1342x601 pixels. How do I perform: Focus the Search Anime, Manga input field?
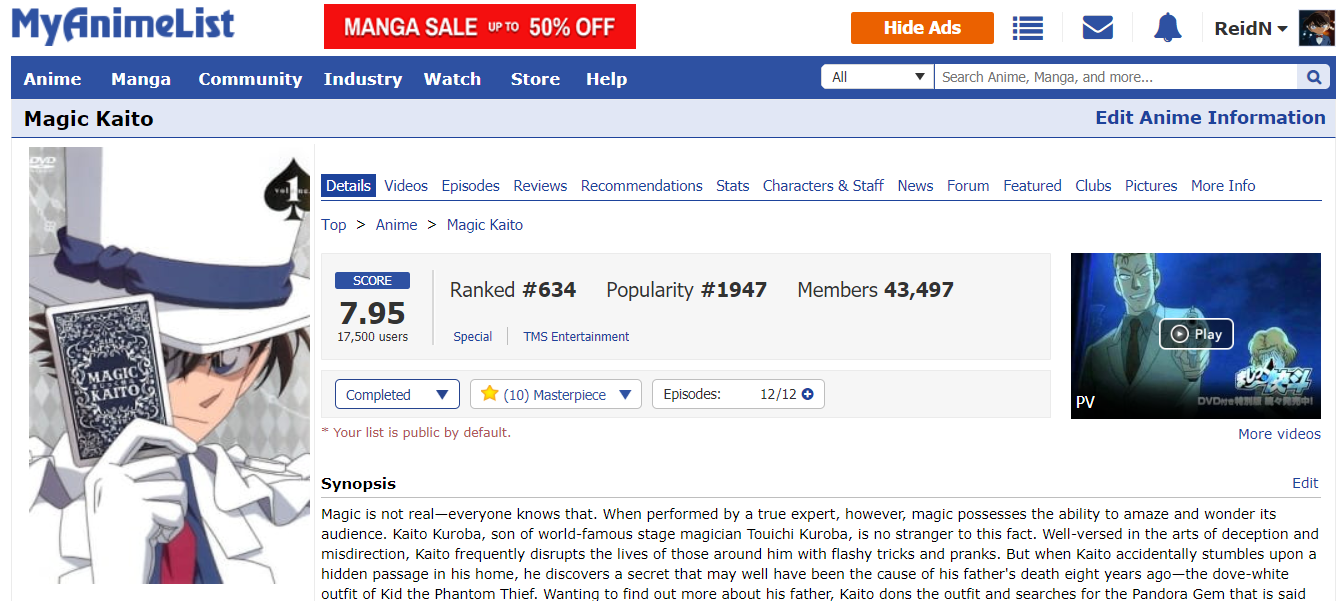(x=1116, y=77)
